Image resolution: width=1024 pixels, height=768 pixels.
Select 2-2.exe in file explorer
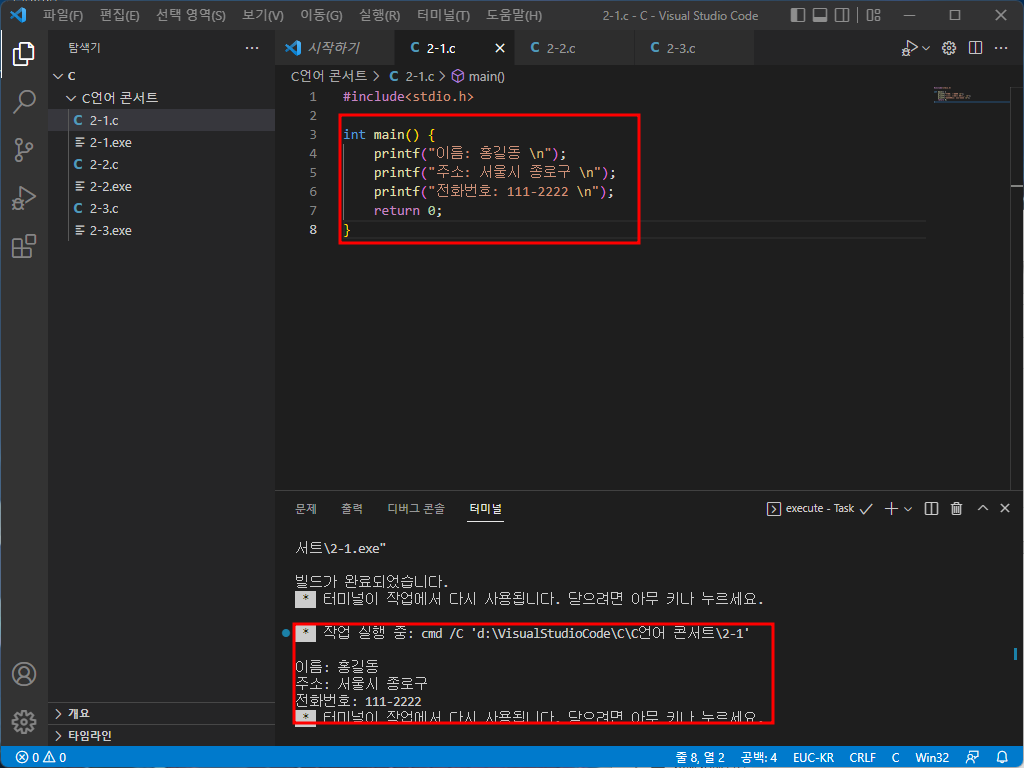point(161,187)
